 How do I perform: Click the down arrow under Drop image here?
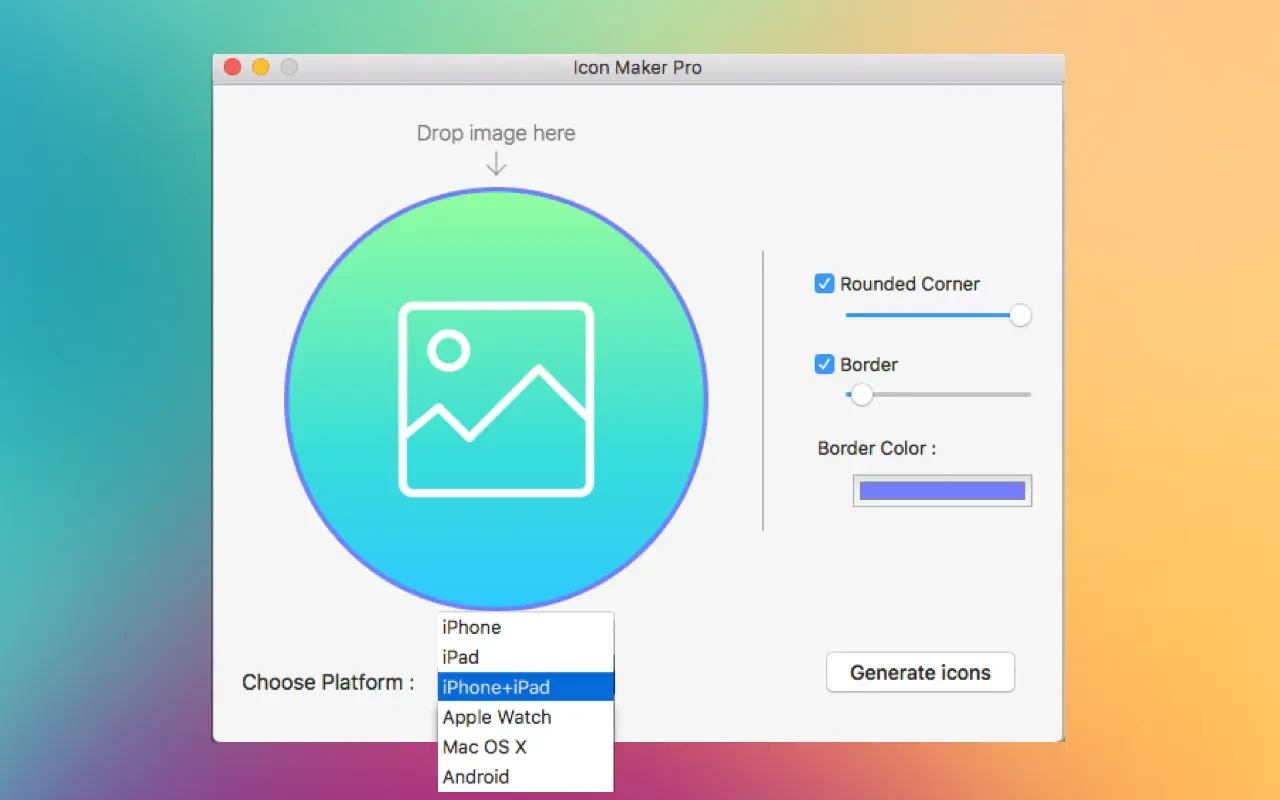[x=496, y=164]
